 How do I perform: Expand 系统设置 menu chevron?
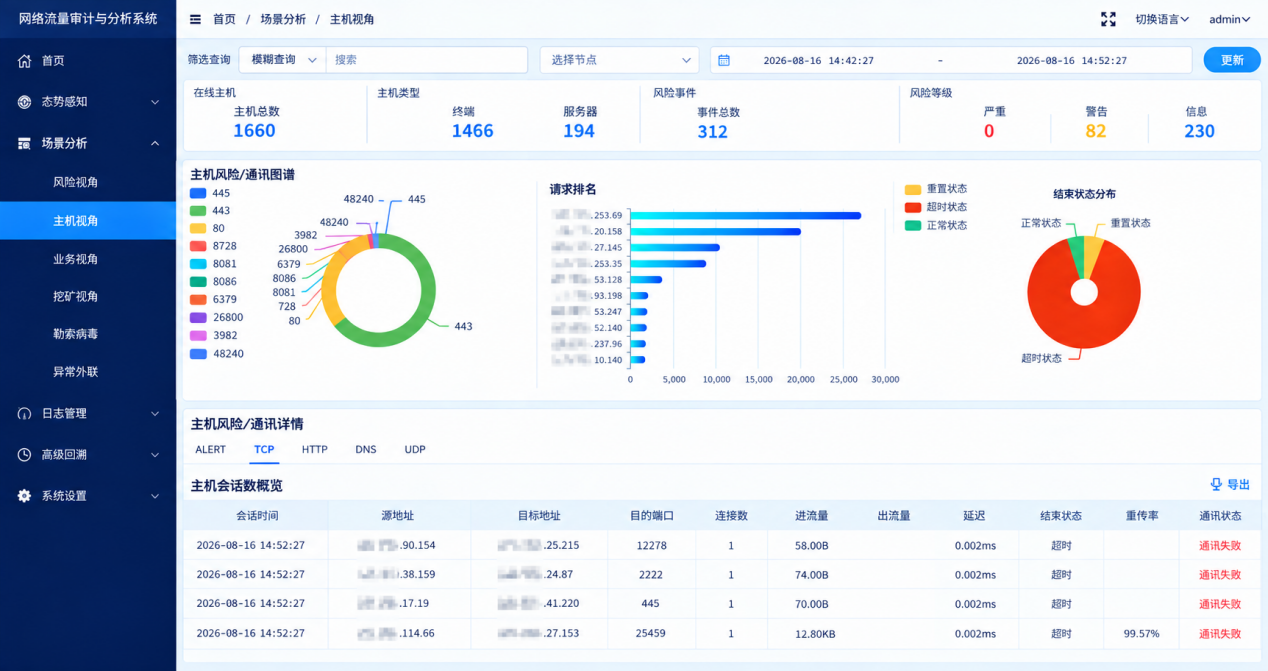[155, 496]
